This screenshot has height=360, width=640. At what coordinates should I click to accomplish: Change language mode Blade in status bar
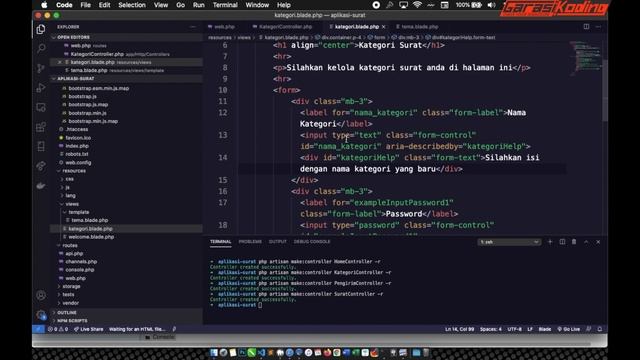click(544, 329)
